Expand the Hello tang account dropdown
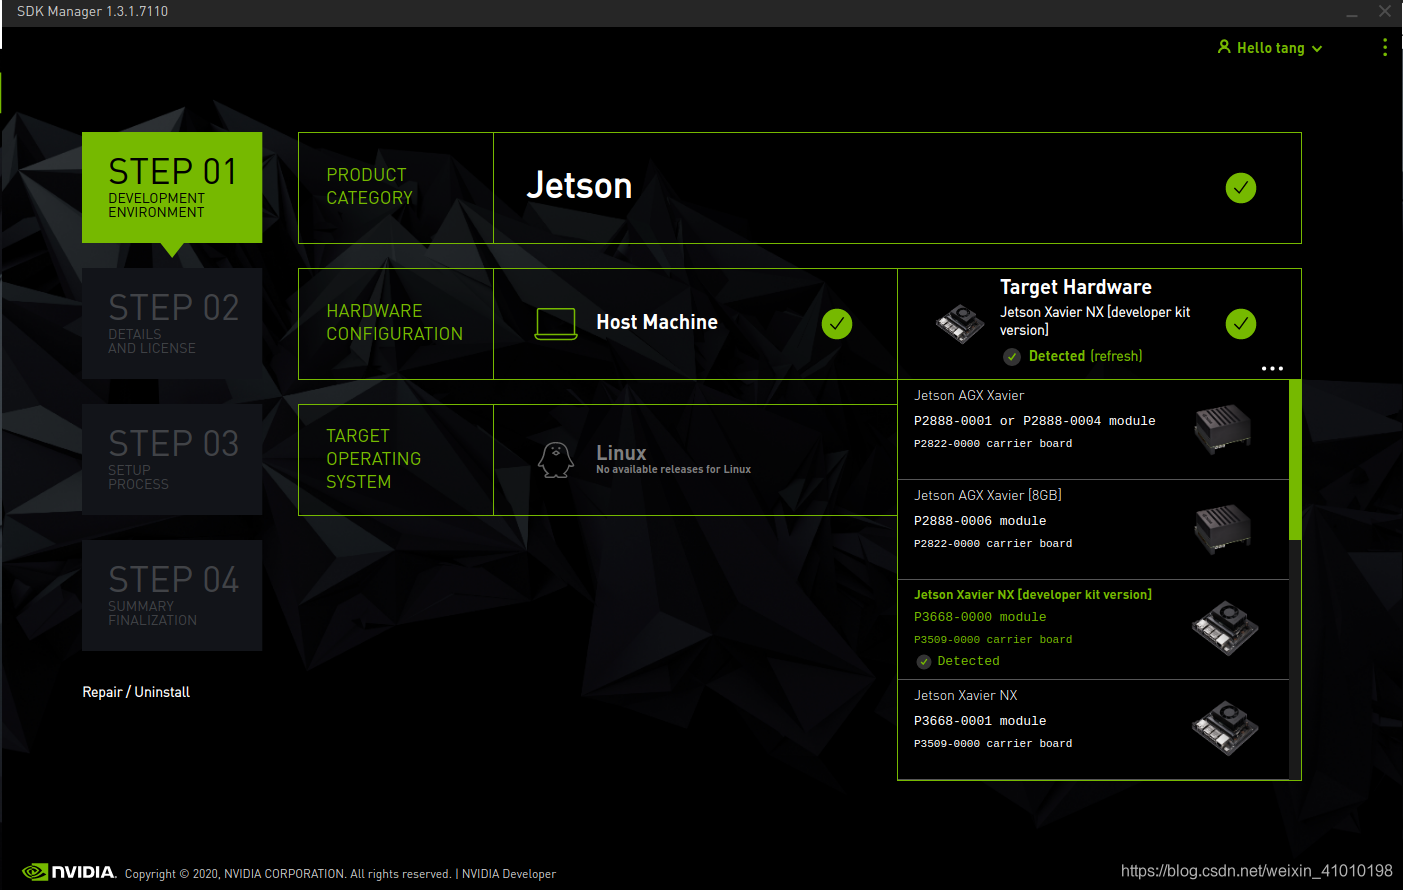The width and height of the screenshot is (1403, 890). [x=1317, y=48]
